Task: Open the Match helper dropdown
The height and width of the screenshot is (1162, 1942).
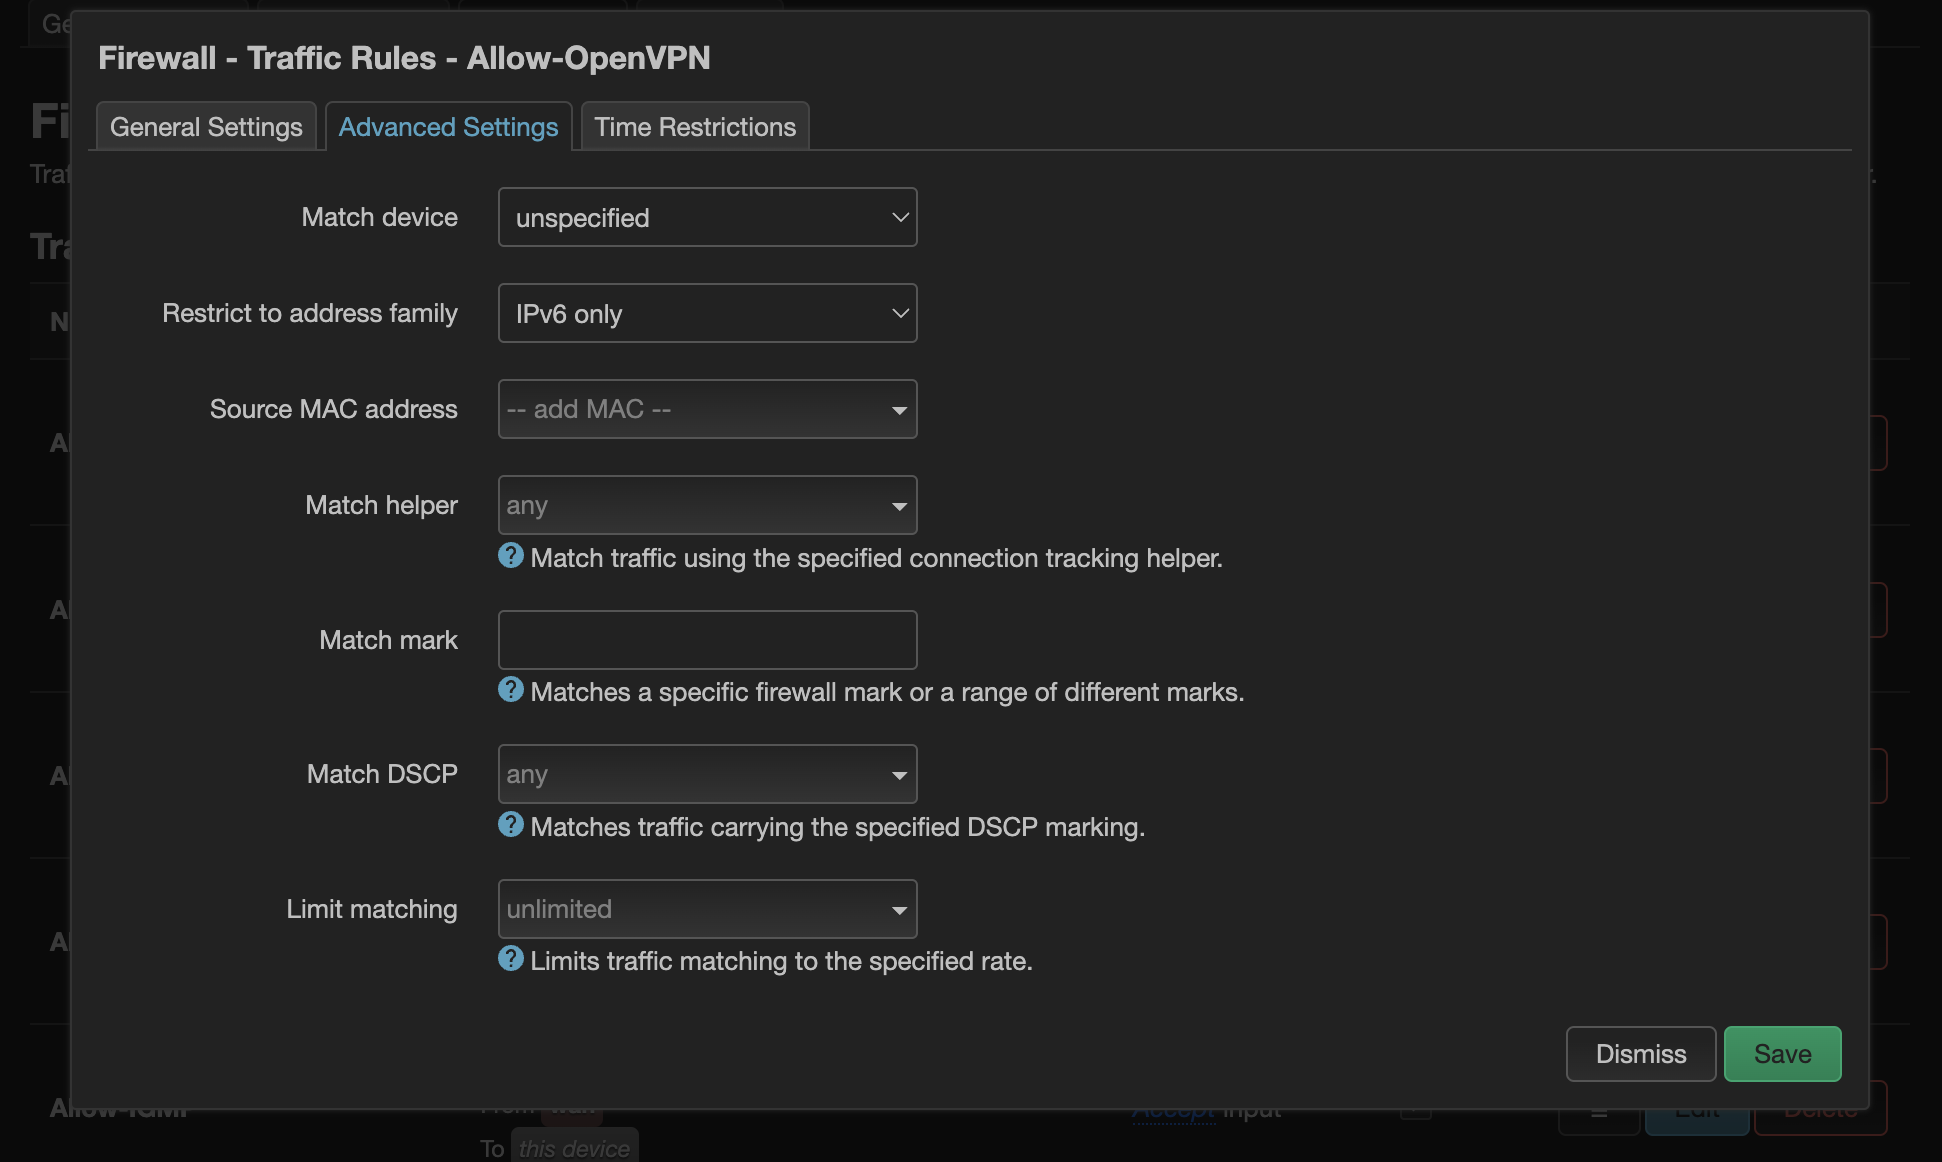Action: [707, 505]
